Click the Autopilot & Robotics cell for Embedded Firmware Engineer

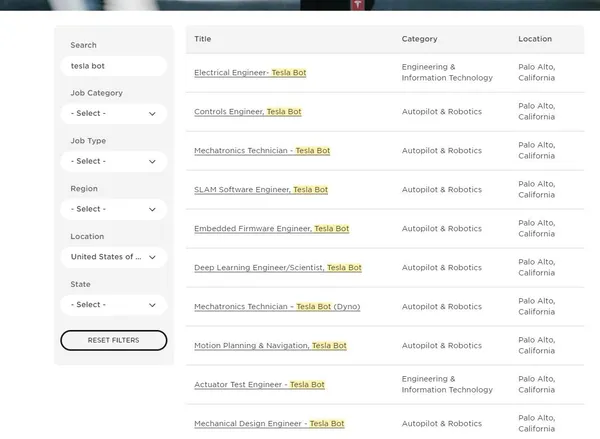pyautogui.click(x=442, y=229)
